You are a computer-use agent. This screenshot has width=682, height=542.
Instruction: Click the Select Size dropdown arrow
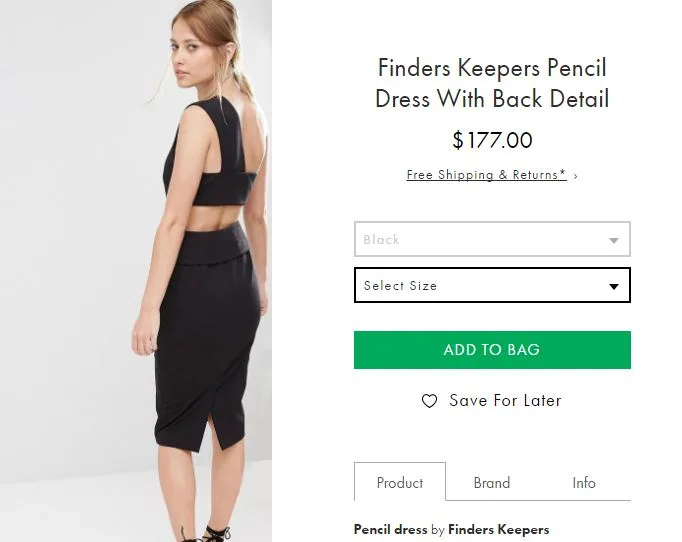click(x=614, y=286)
